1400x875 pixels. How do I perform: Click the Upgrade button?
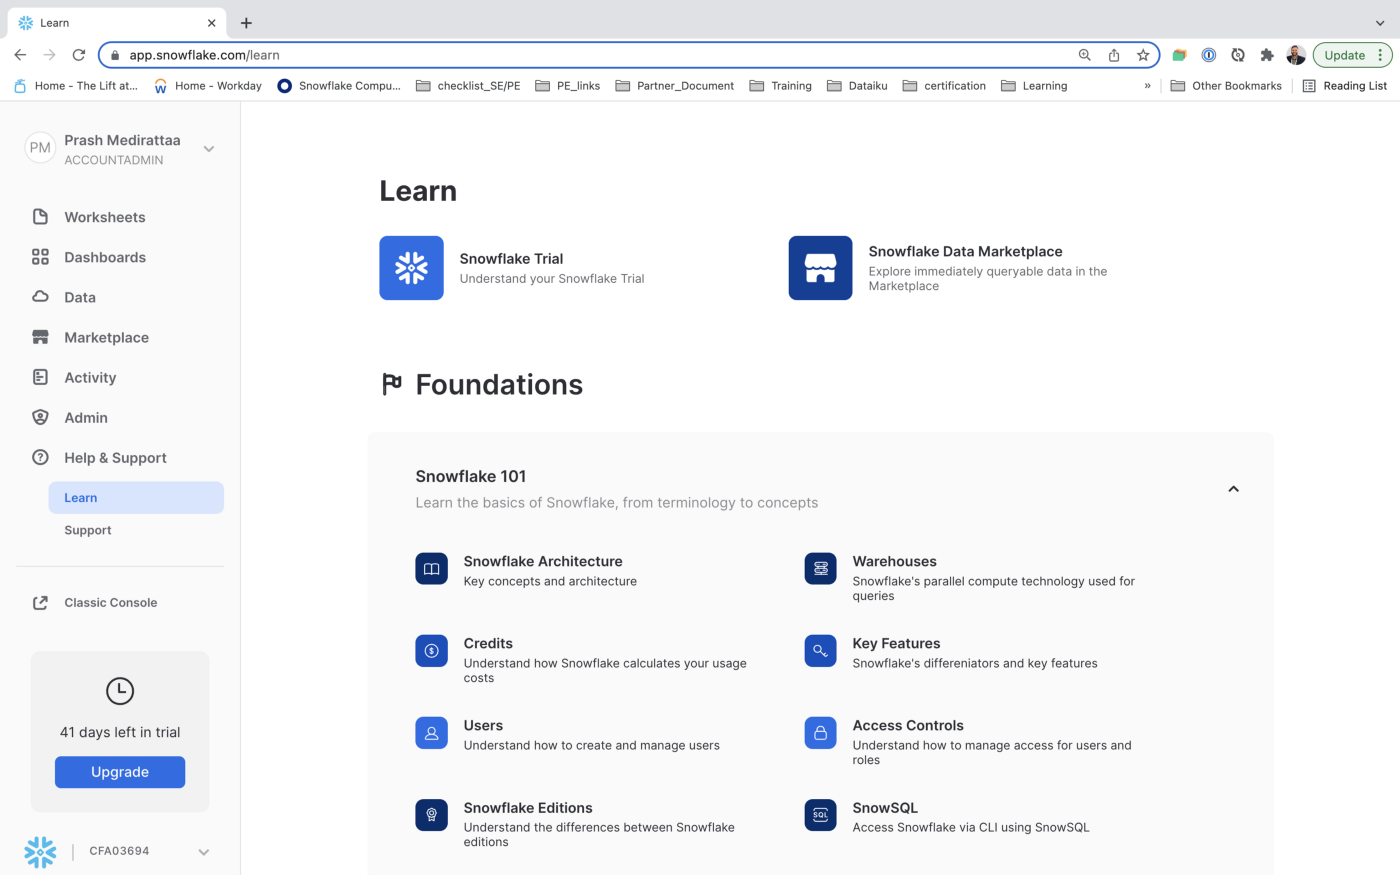click(120, 772)
